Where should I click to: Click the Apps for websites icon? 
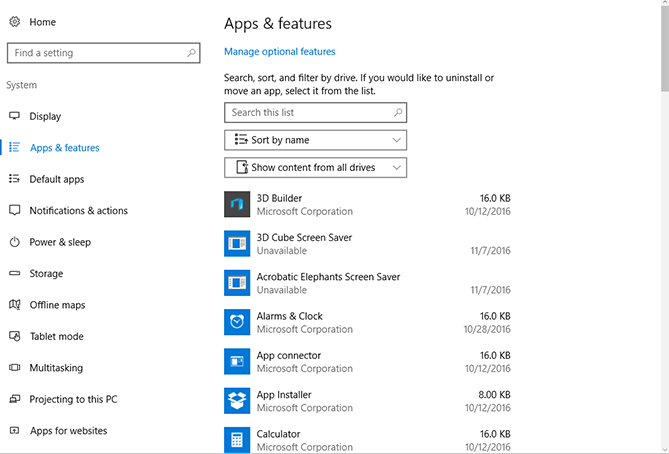tap(15, 431)
